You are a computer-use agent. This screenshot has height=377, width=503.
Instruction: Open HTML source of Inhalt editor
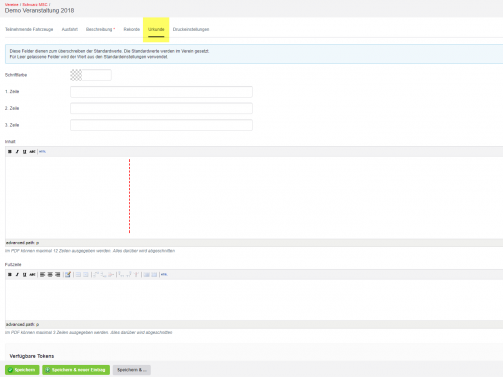pyautogui.click(x=42, y=152)
